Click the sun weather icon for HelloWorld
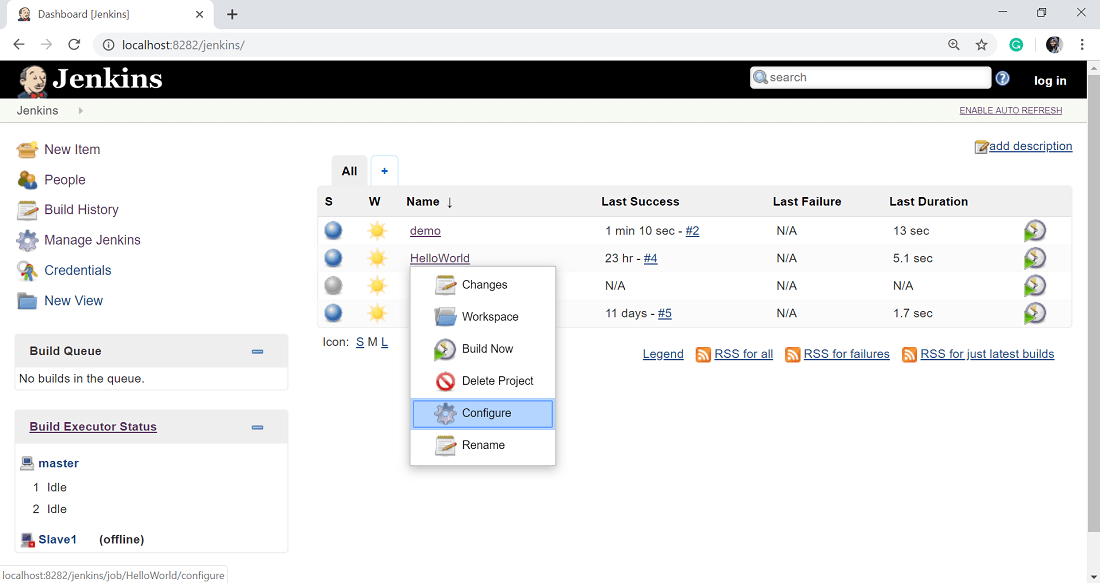The height and width of the screenshot is (583, 1100). pos(377,258)
